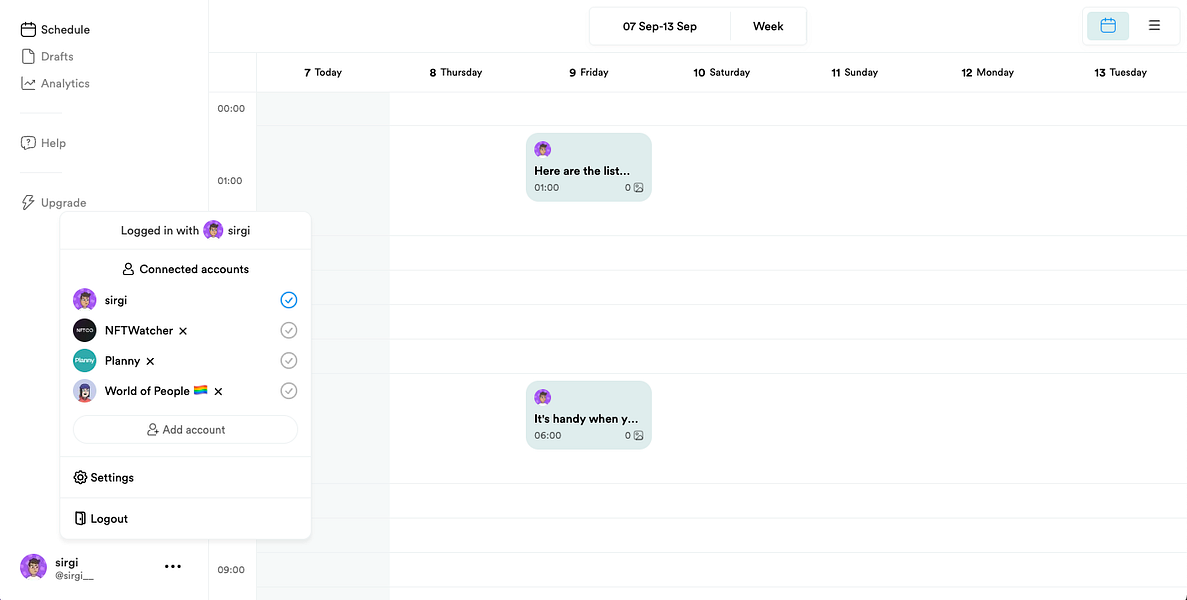Screen dimensions: 1187x600
Task: Click the Help question bubble icon
Action: click(x=28, y=143)
